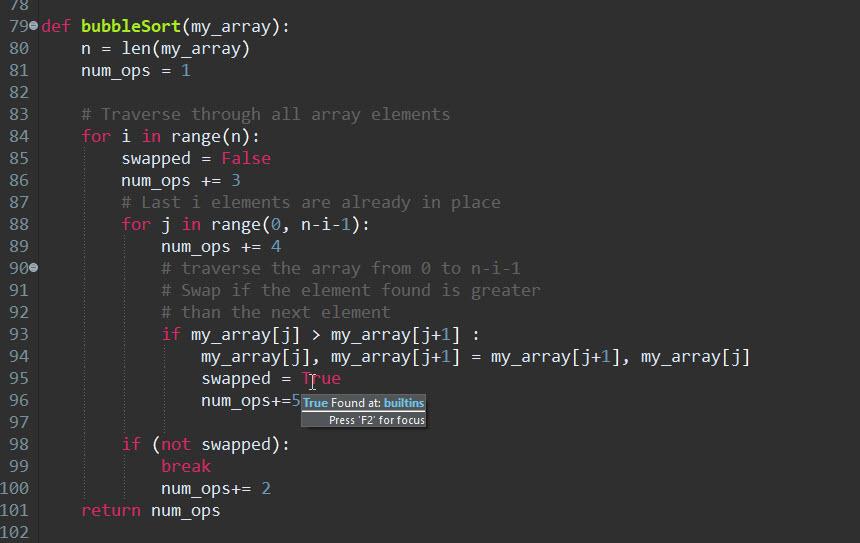860x543 pixels.
Task: Click 'num_ops = 1' on line 81
Action: (135, 71)
